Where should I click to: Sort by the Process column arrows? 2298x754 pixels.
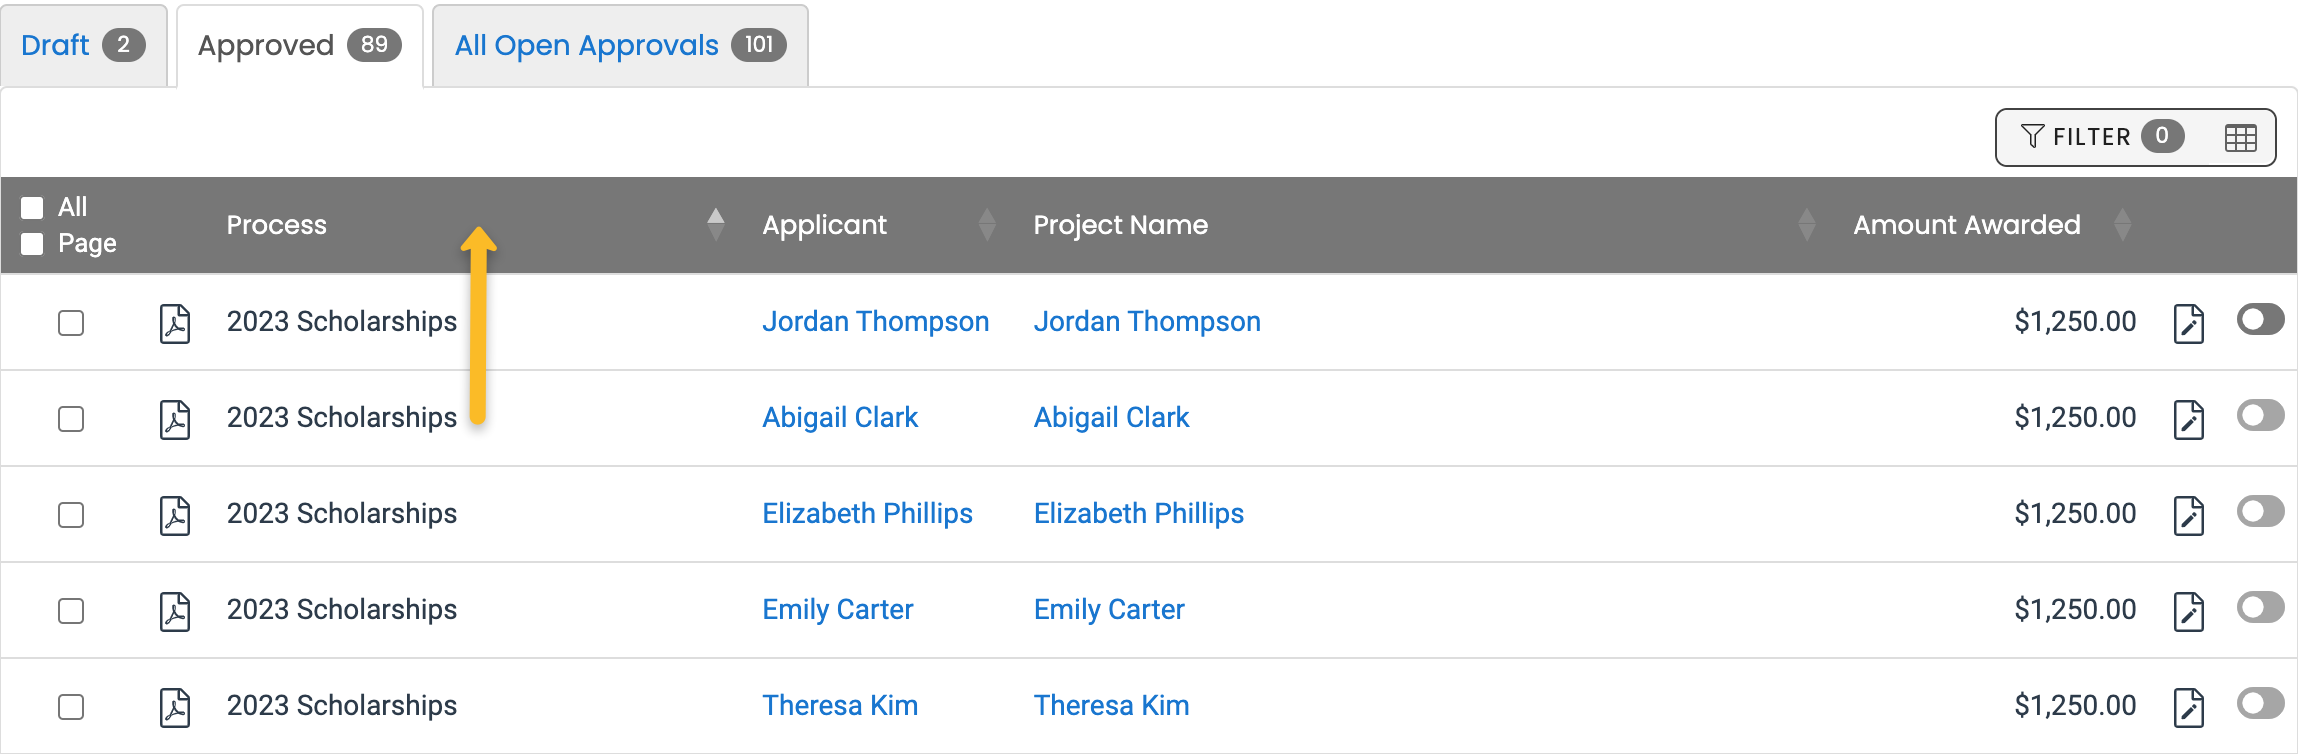click(715, 224)
